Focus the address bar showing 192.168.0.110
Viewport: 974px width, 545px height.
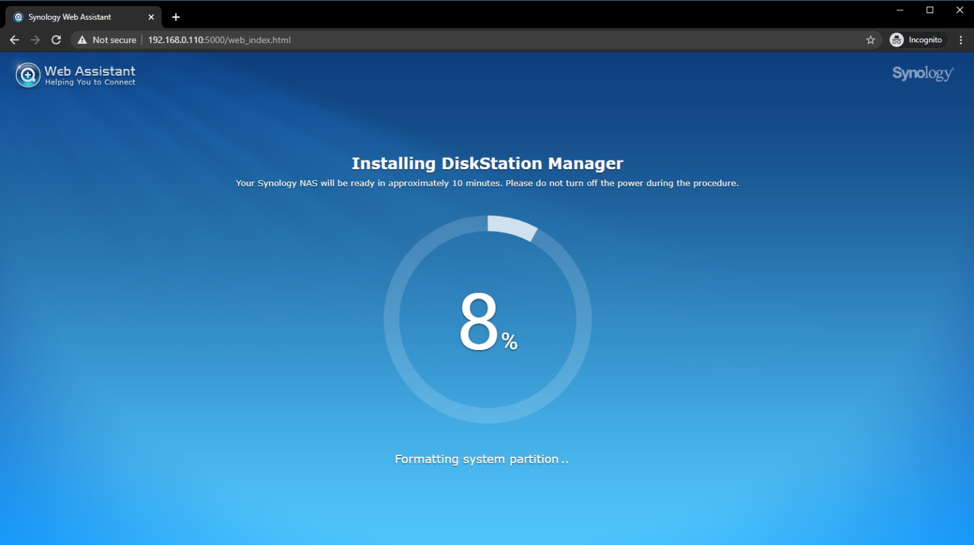point(400,40)
